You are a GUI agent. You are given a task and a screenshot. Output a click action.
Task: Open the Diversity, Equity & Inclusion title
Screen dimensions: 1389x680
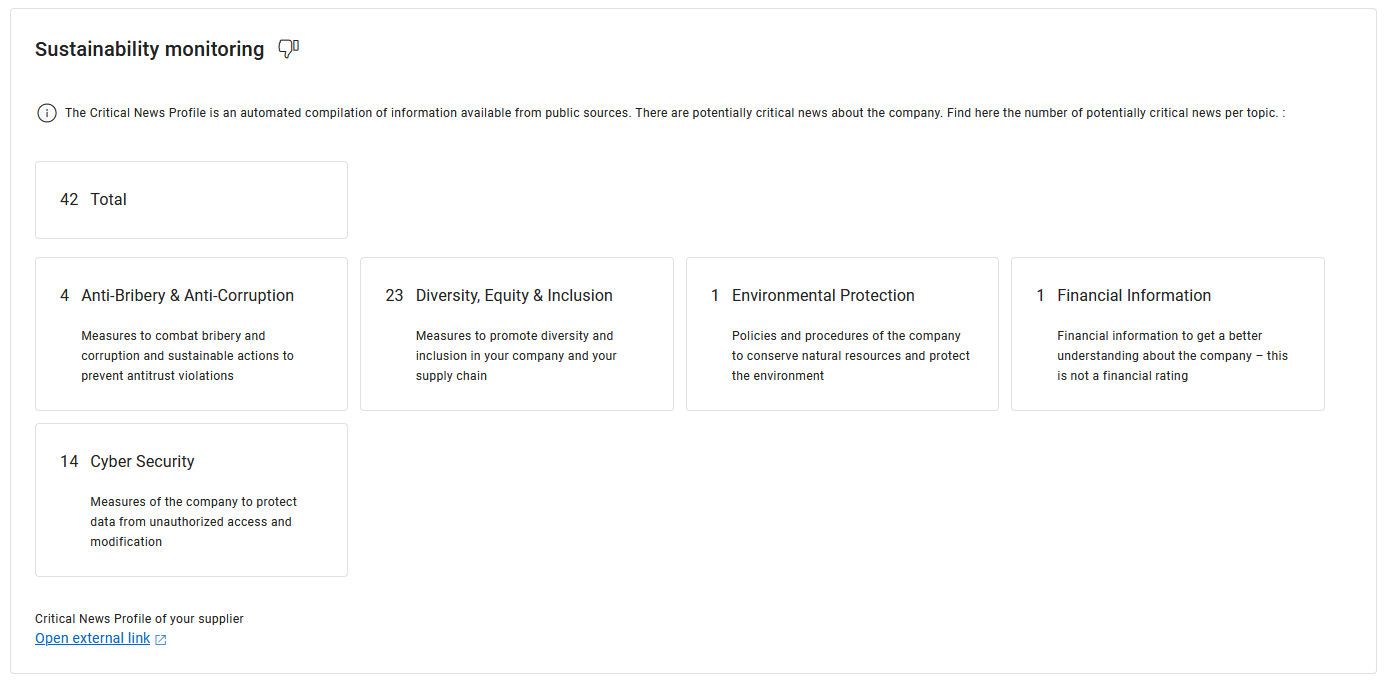tap(514, 296)
